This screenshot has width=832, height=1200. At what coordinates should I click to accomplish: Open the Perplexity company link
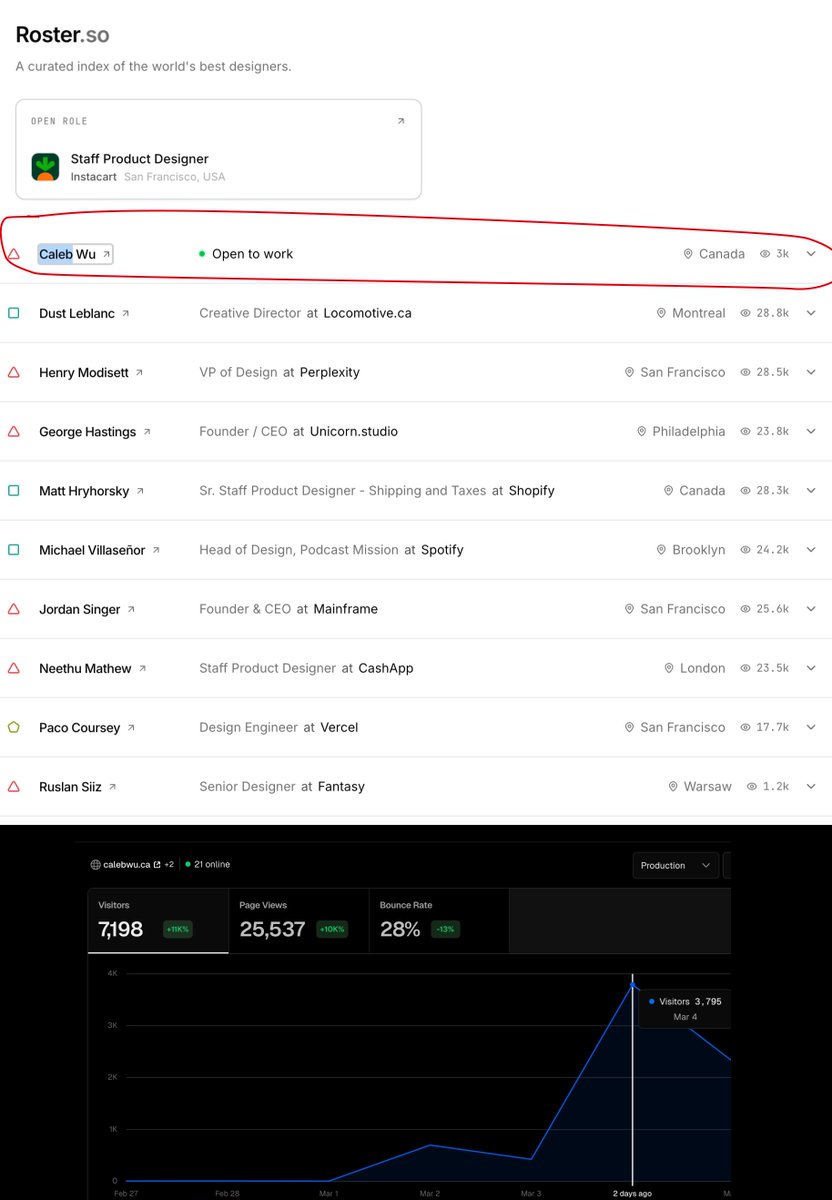pyautogui.click(x=330, y=372)
